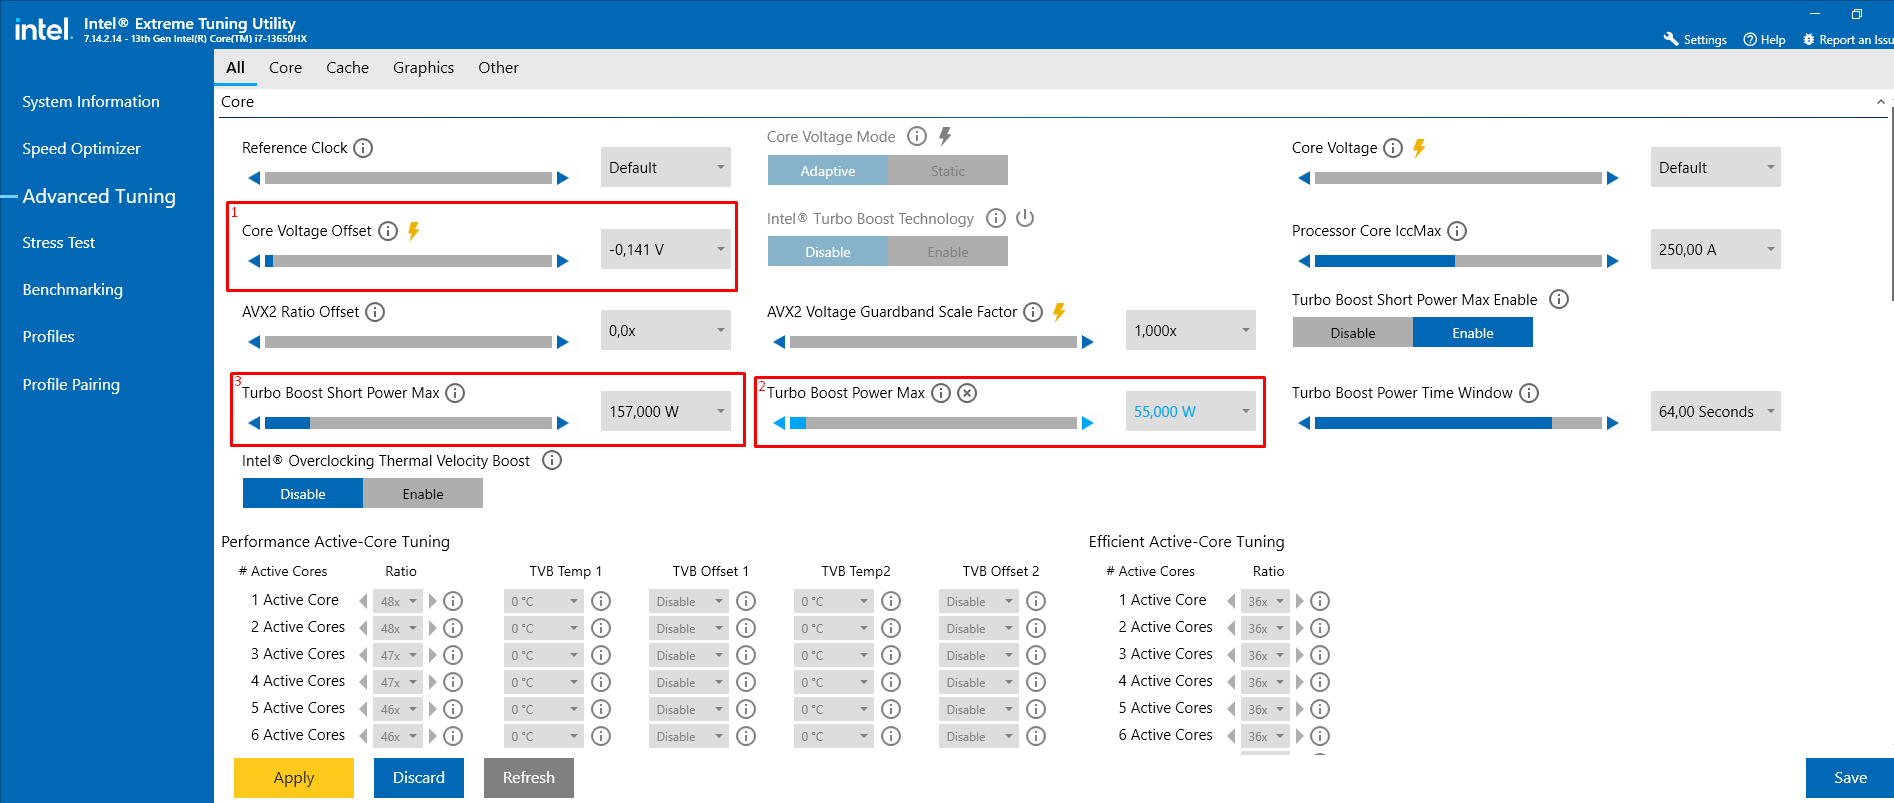
Task: Switch to the All tab
Action: [x=235, y=67]
